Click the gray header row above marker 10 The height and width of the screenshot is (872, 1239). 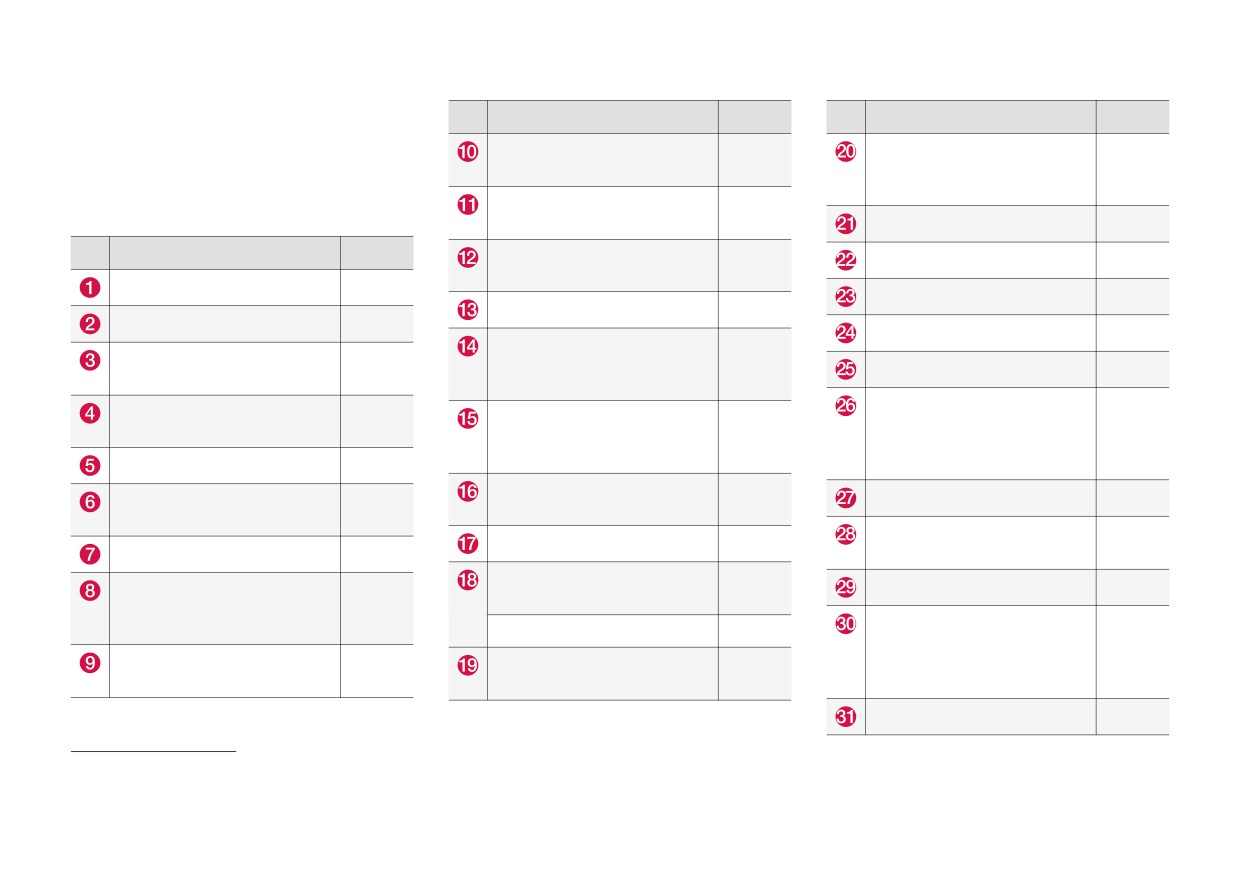pos(620,117)
